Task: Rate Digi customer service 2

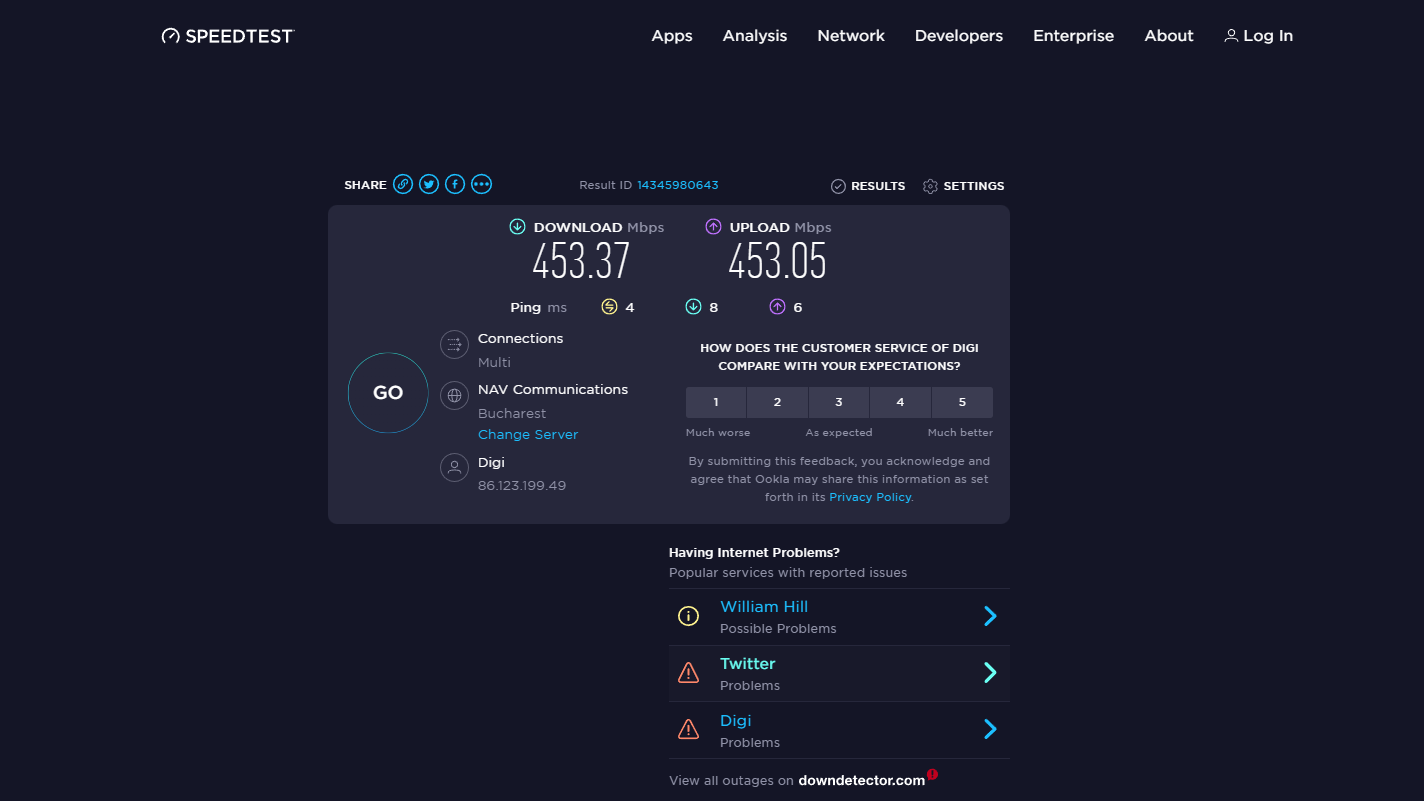Action: (x=777, y=402)
